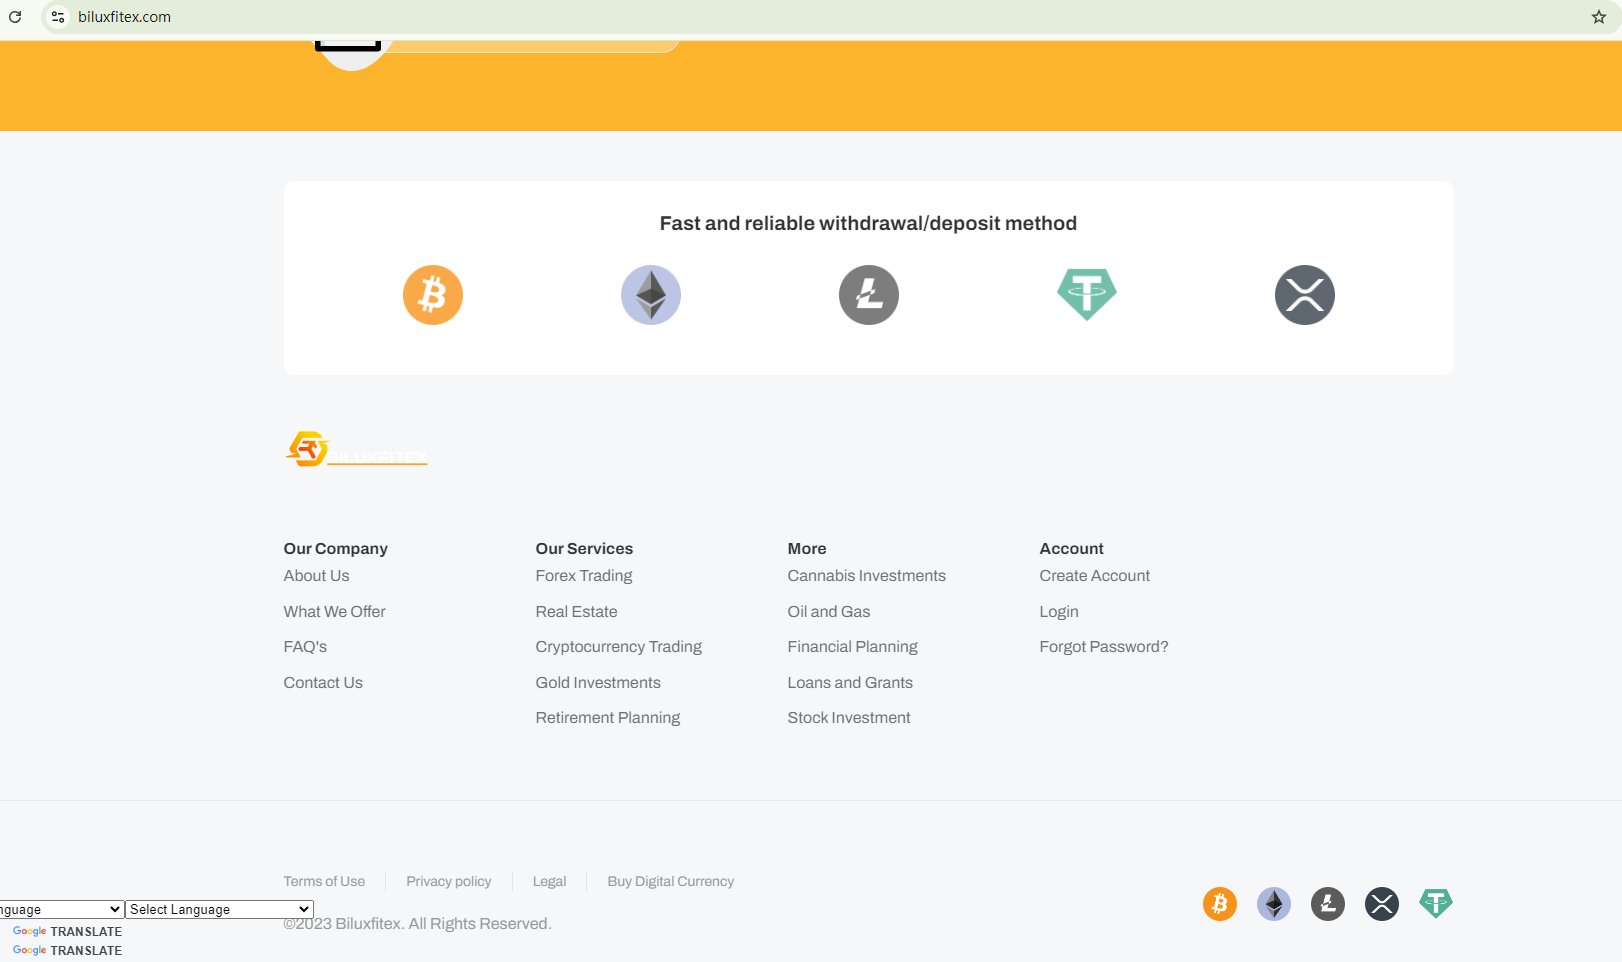Open Cannabis Investments link
The width and height of the screenshot is (1622, 962).
click(866, 576)
